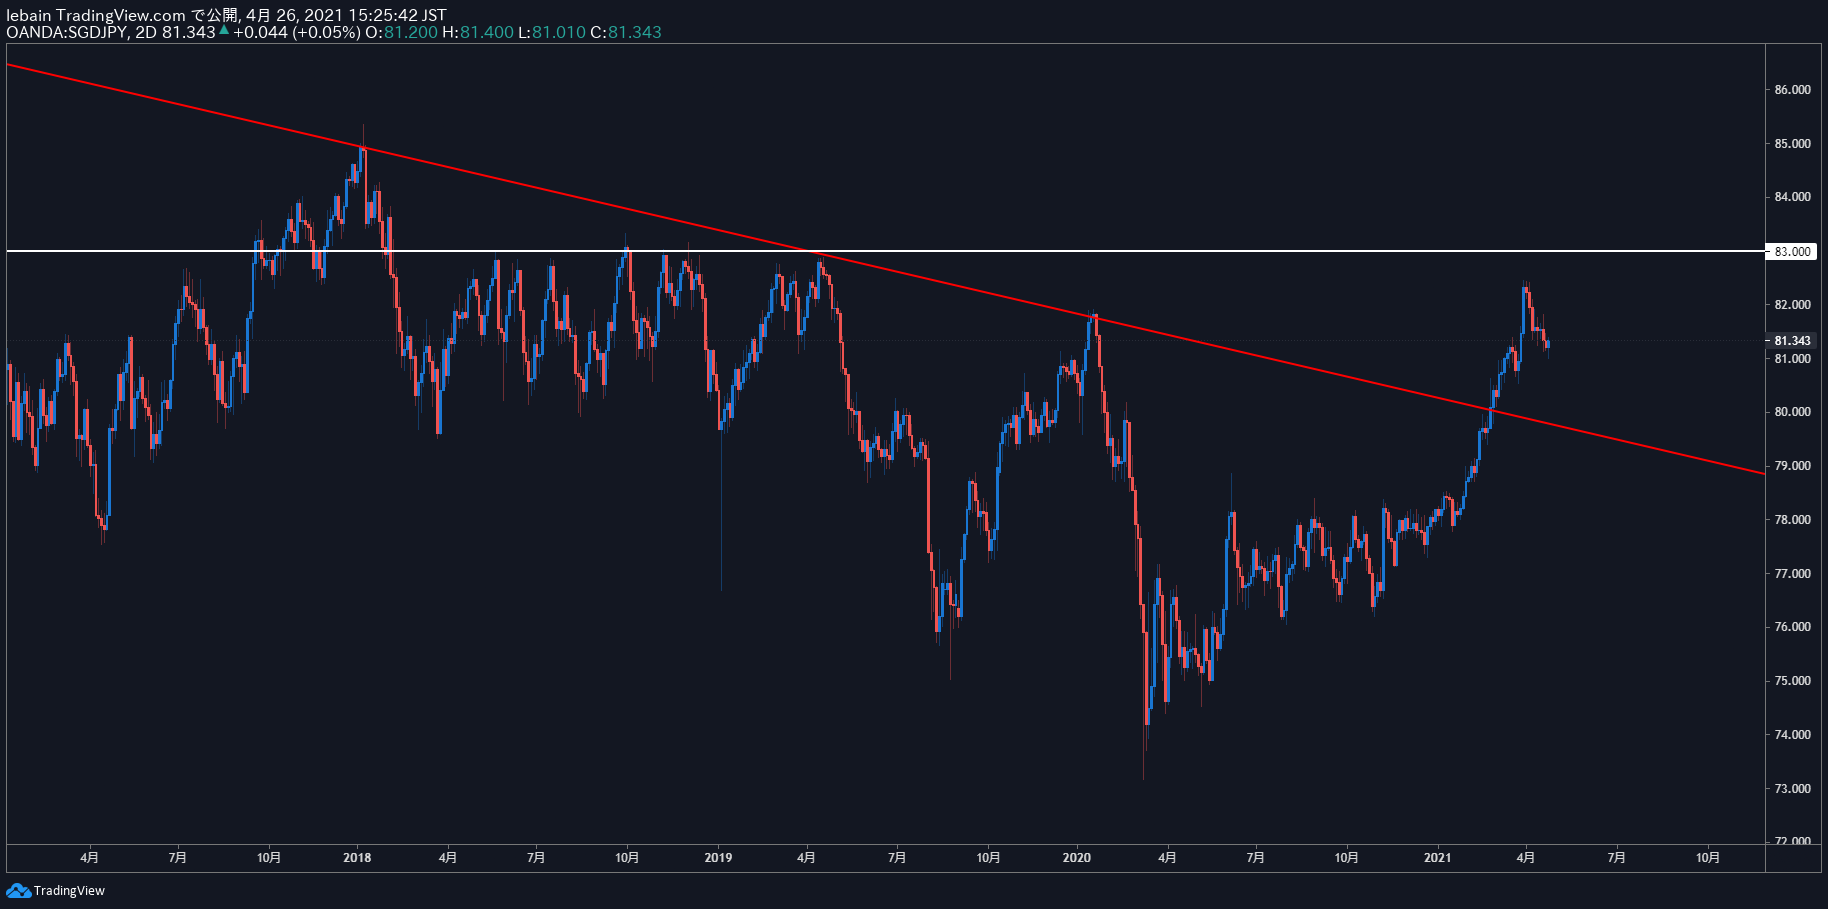Viewport: 1828px width, 909px height.
Task: Click the 84.000 price axis label
Action: (x=1792, y=197)
